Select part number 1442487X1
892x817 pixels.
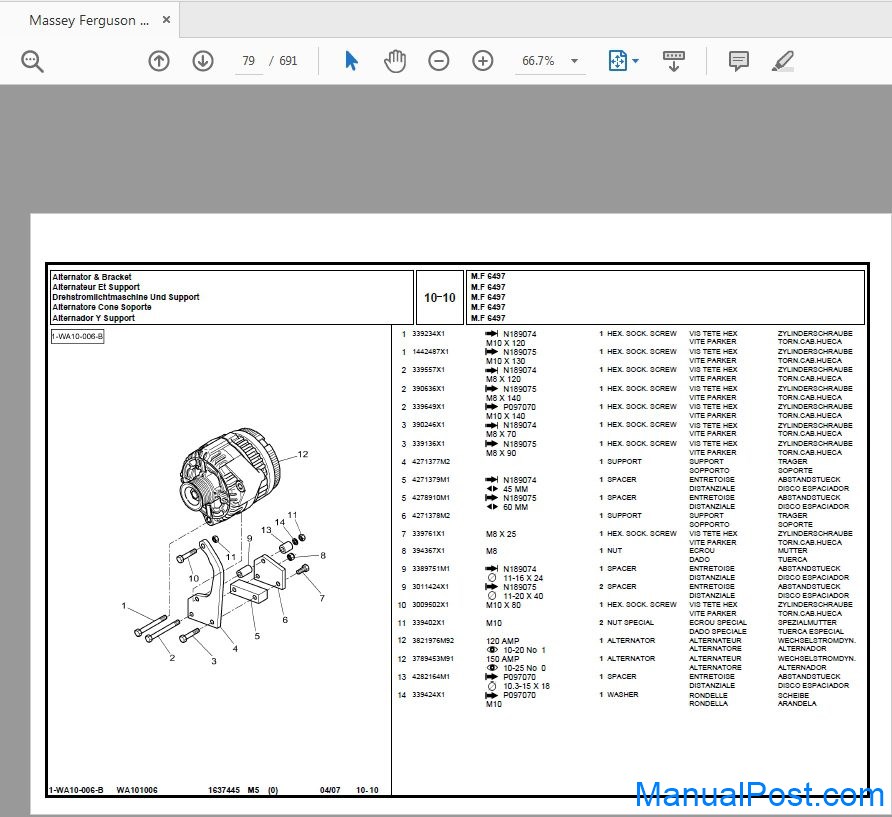pos(430,352)
